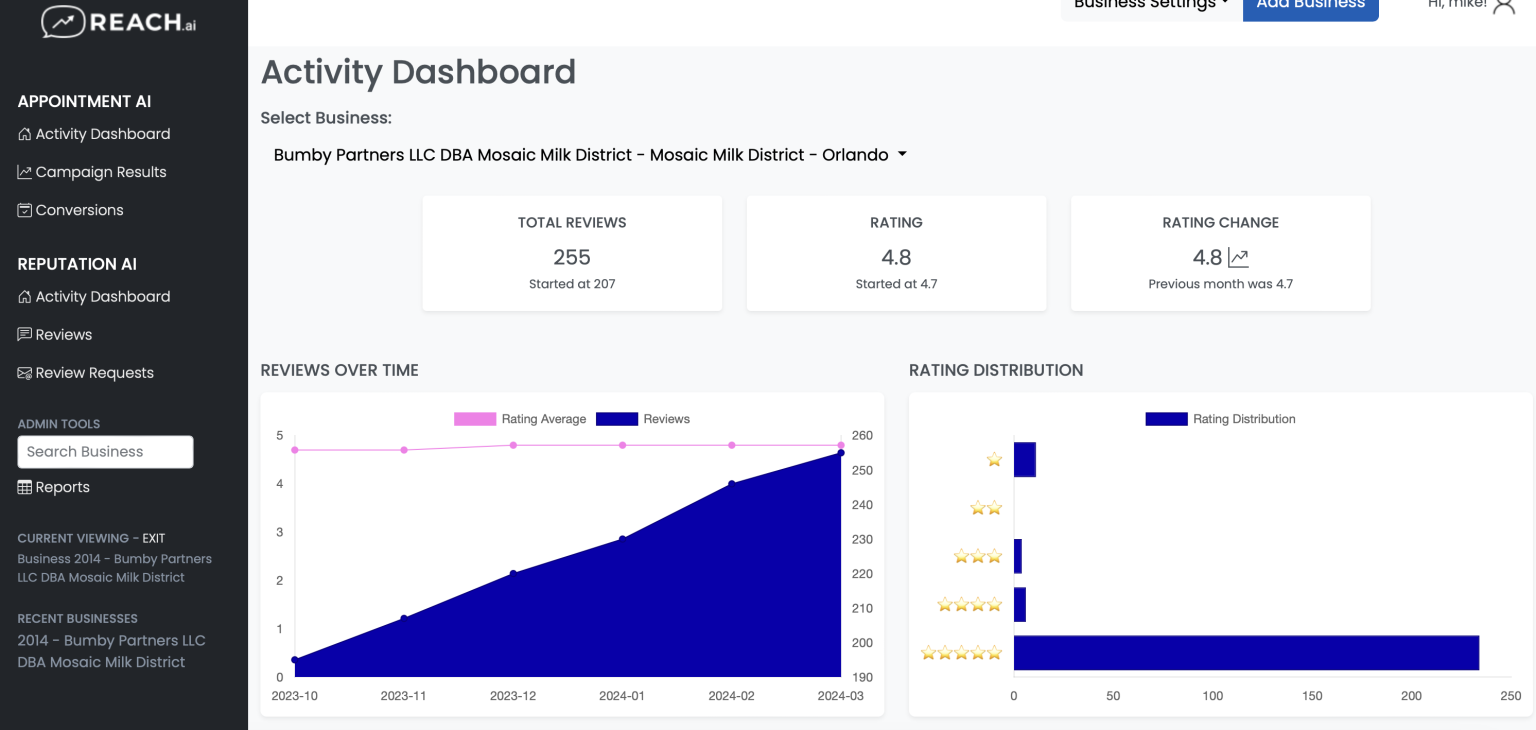Click the Add Business button
Viewport: 1536px width, 730px height.
[x=1310, y=4]
